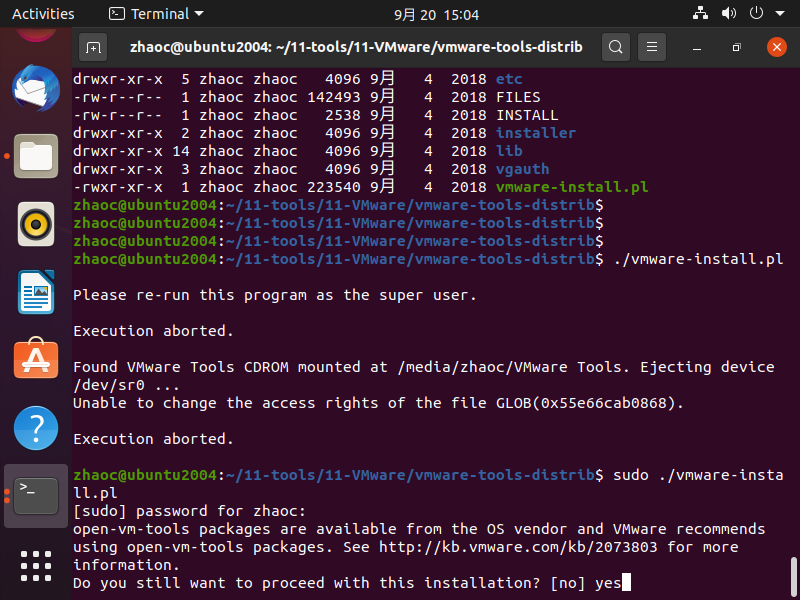Open the partially hidden Firefox dock icon
The image size is (800, 600).
coord(36,35)
